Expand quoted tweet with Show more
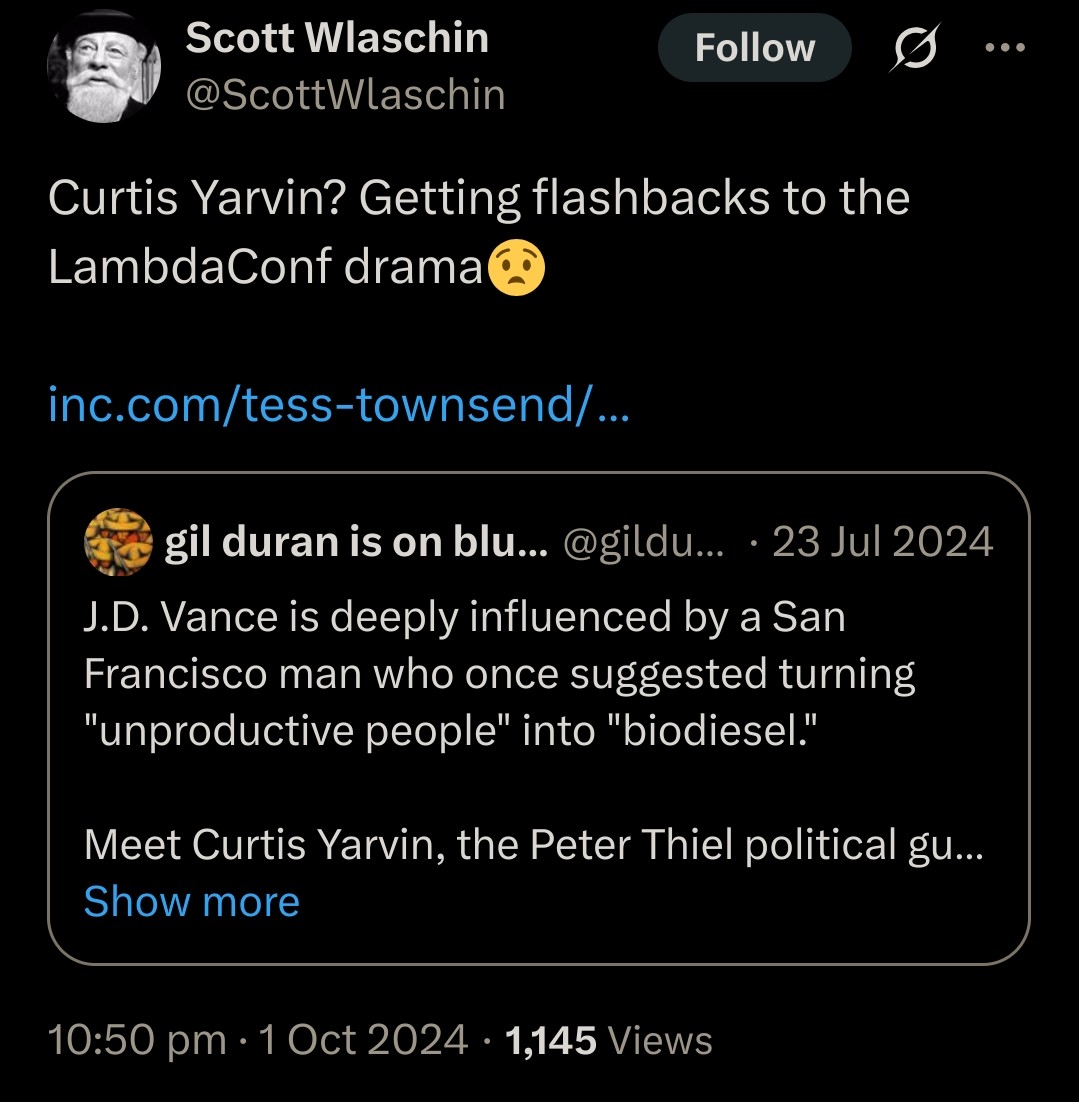 [191, 901]
